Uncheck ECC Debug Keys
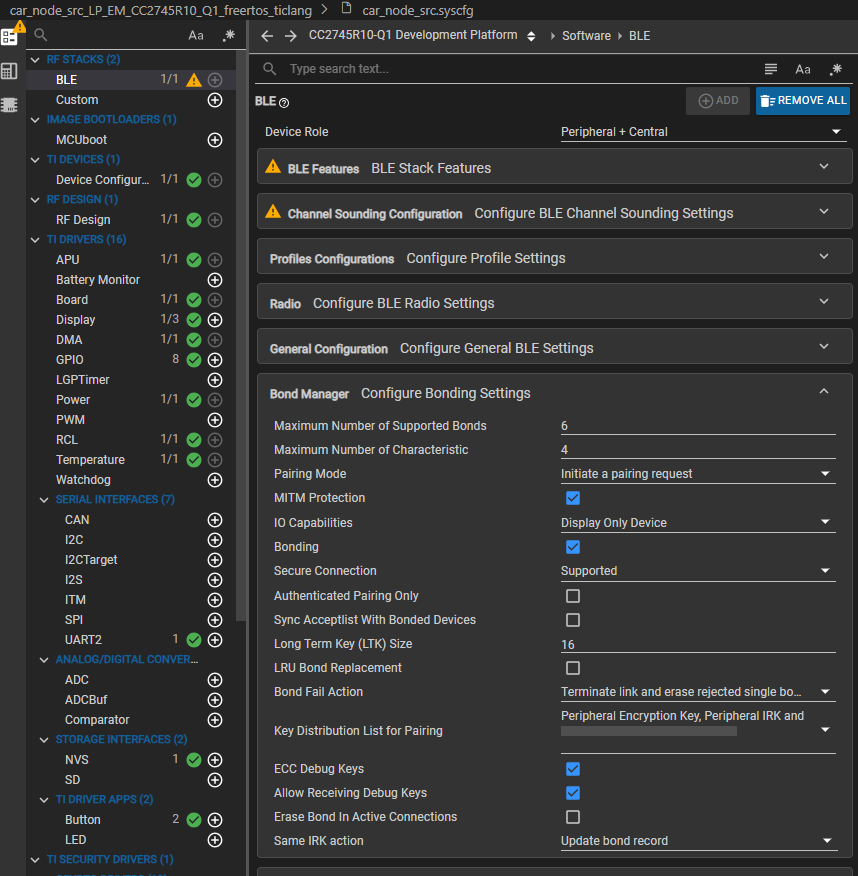 [x=573, y=769]
